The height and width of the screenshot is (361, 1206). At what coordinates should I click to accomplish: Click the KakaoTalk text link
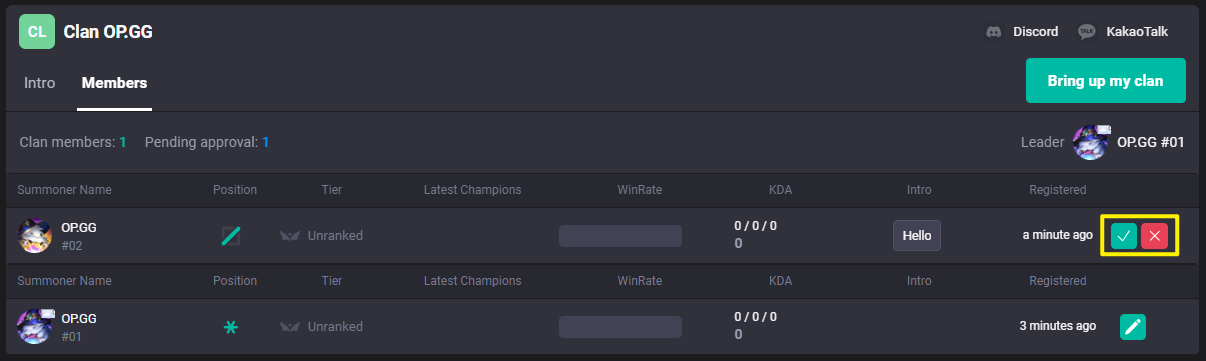(x=1137, y=32)
